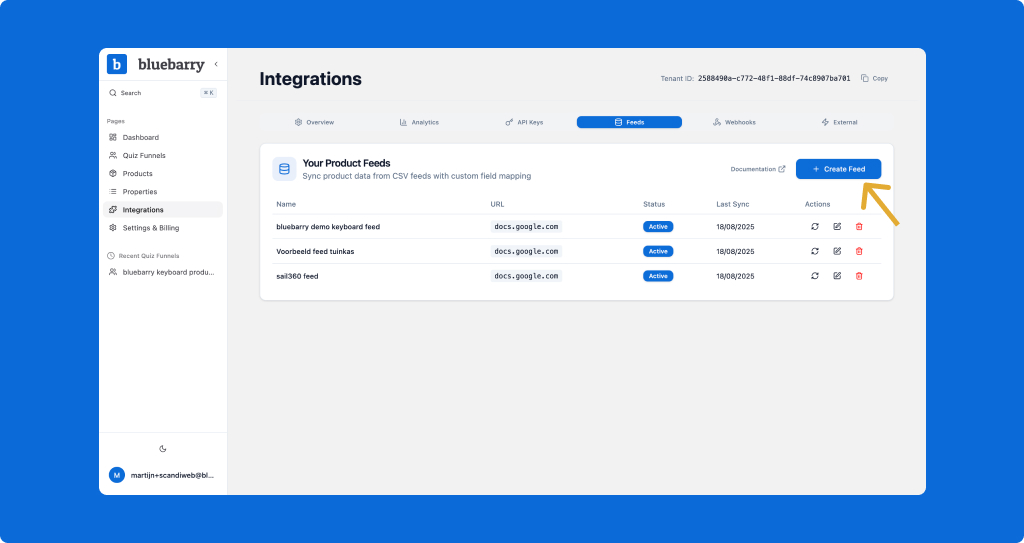Image resolution: width=1024 pixels, height=543 pixels.
Task: Sync the sail360 feed
Action: pyautogui.click(x=815, y=276)
